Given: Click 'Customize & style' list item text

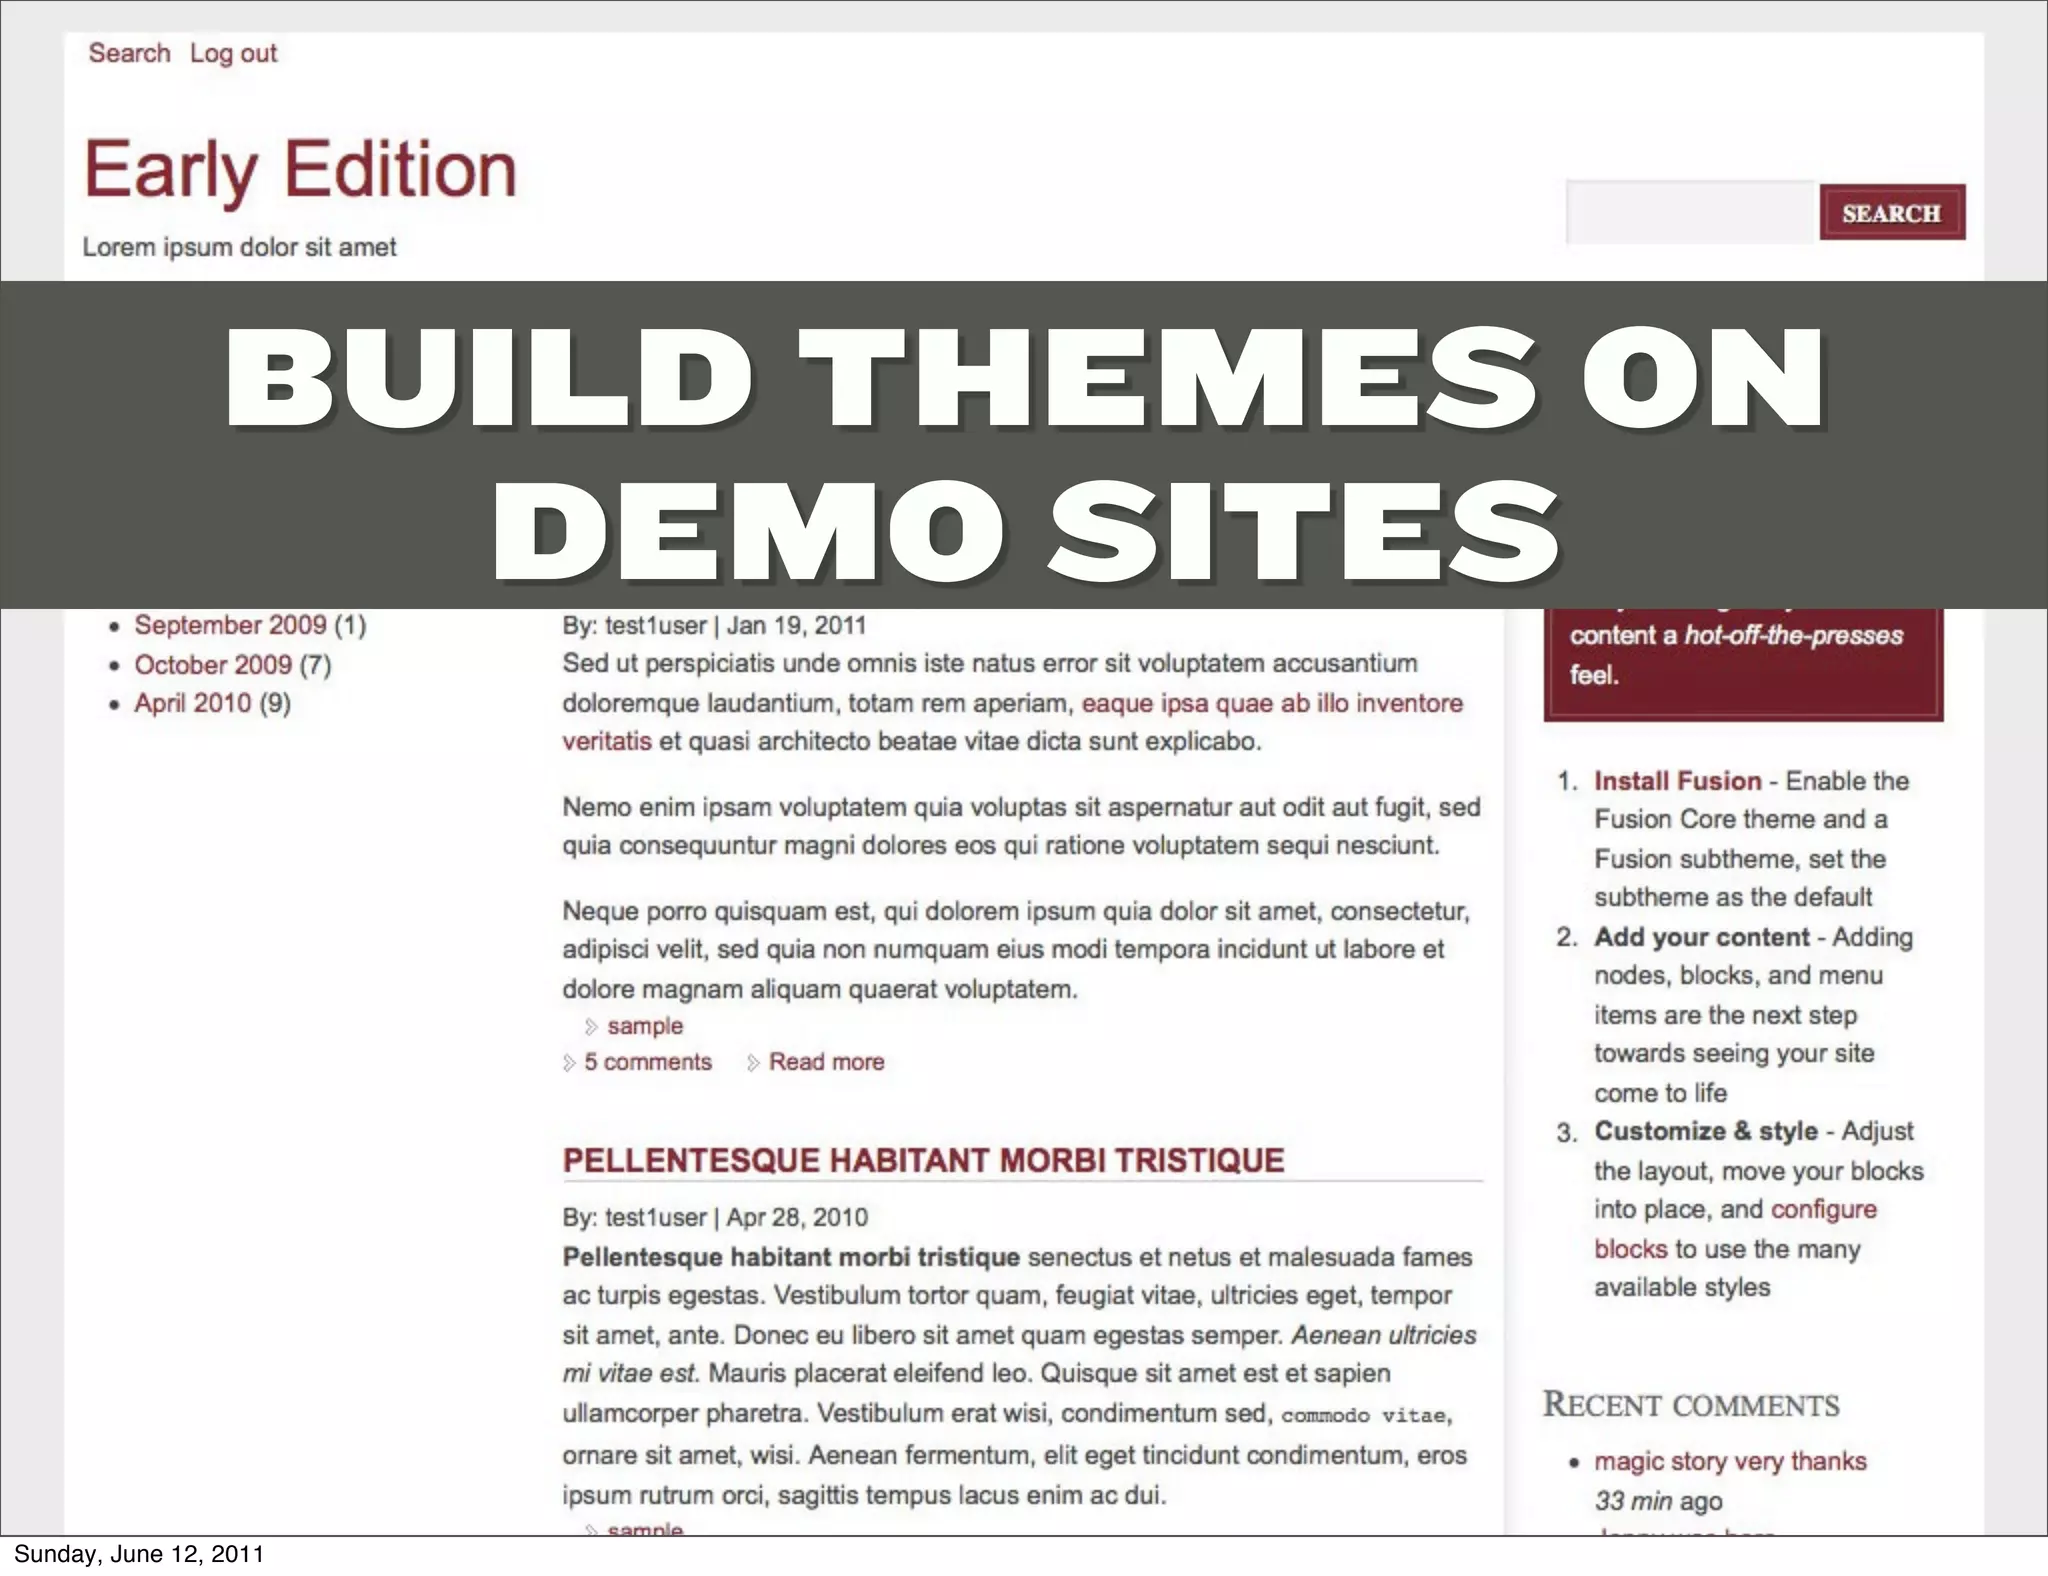Looking at the screenshot, I should point(1706,1131).
